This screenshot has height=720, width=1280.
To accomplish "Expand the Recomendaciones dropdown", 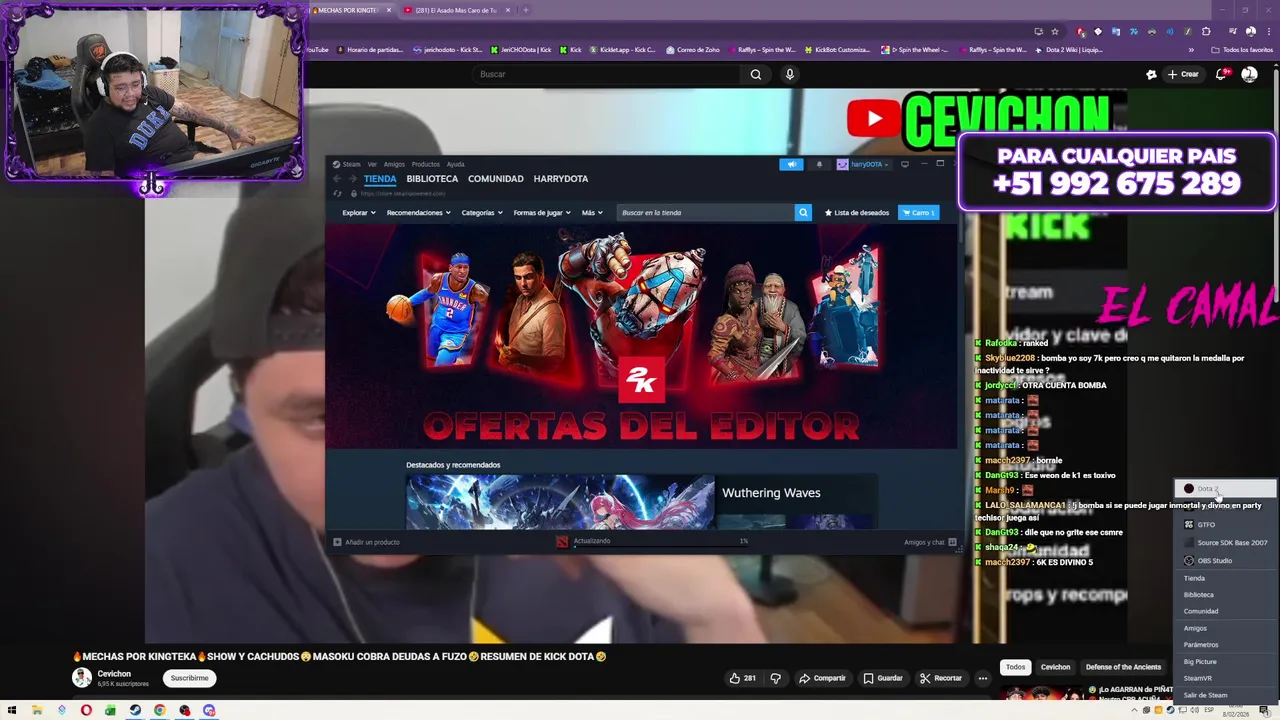I will click(x=419, y=213).
